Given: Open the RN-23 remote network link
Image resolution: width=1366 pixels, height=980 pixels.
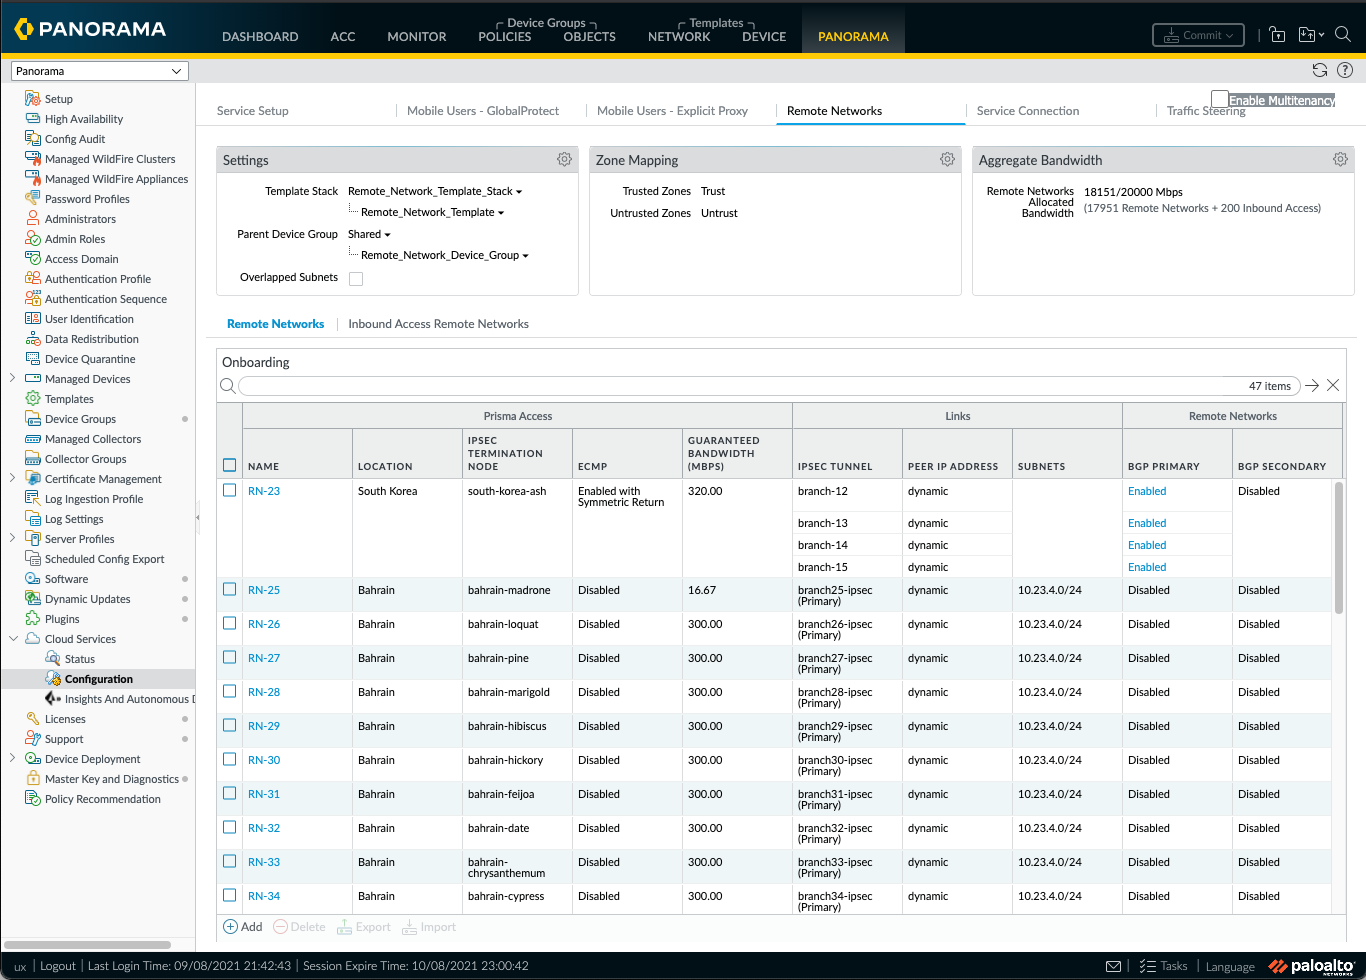Looking at the screenshot, I should point(264,491).
